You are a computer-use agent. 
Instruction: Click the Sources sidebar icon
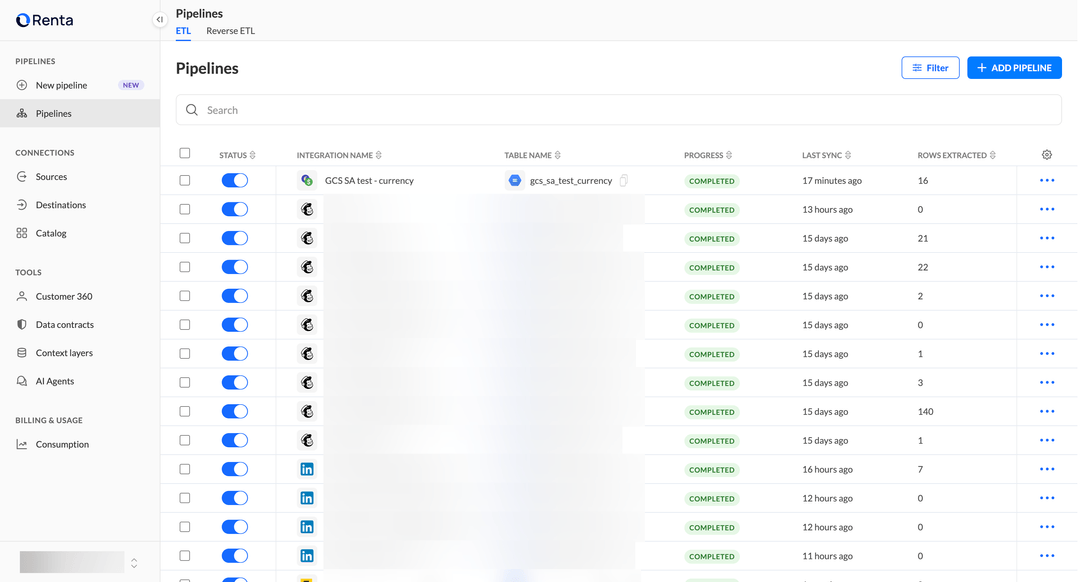(x=22, y=176)
